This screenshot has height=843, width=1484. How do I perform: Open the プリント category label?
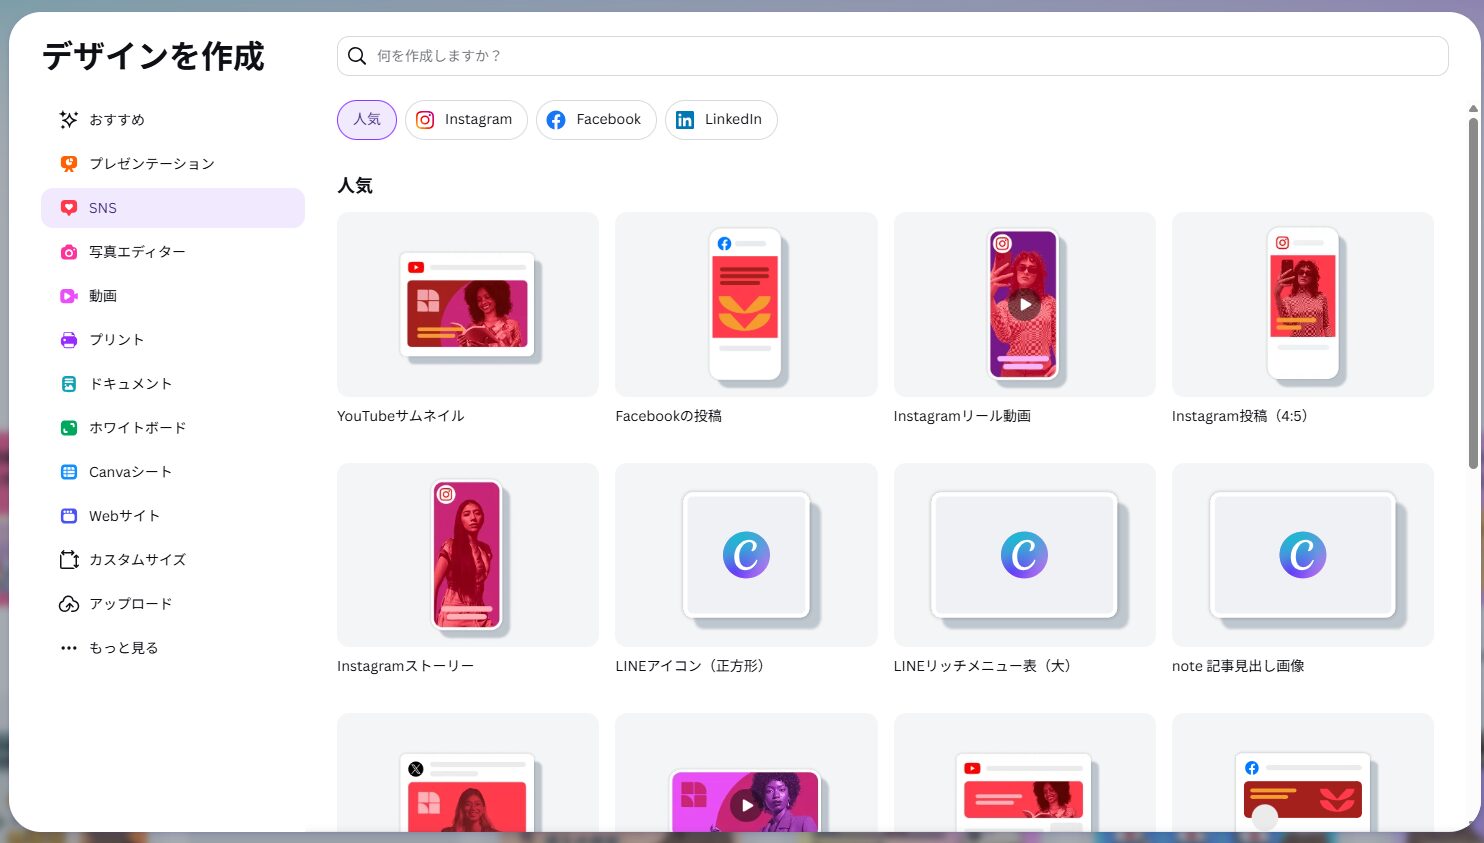pos(117,340)
